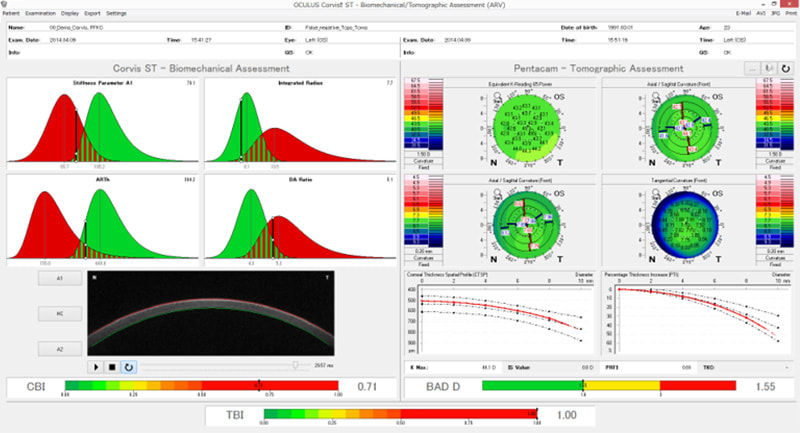Viewport: 800px width, 433px height.
Task: Click the TBI color bar indicator
Action: [401, 414]
